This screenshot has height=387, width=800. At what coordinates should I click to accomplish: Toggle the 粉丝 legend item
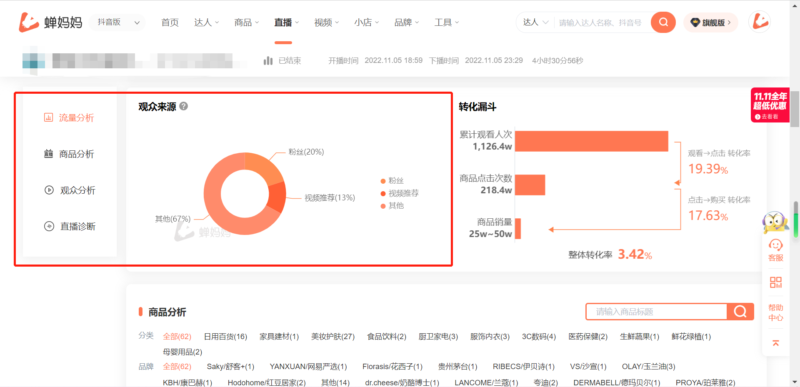click(x=392, y=180)
